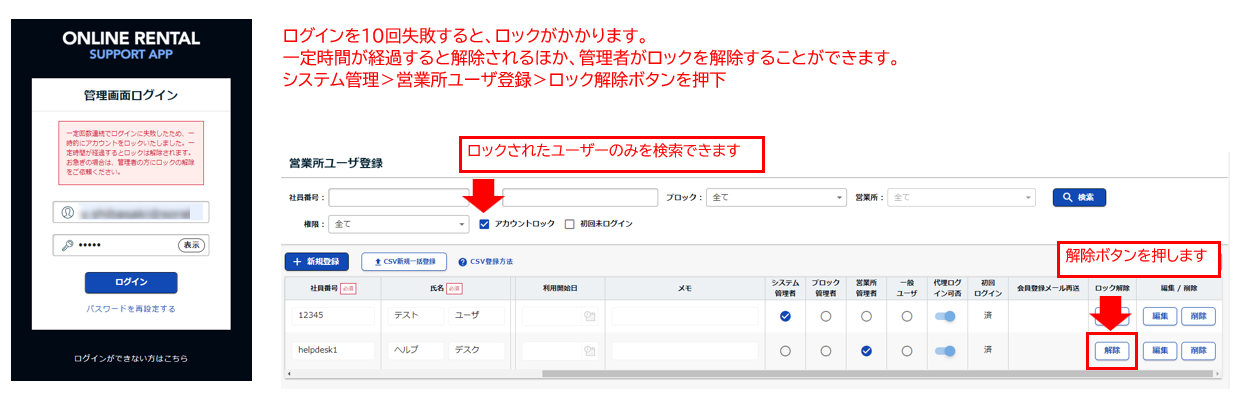This screenshot has width=1243, height=406.
Task: Click the 新規登録 plus button
Action: (317, 262)
